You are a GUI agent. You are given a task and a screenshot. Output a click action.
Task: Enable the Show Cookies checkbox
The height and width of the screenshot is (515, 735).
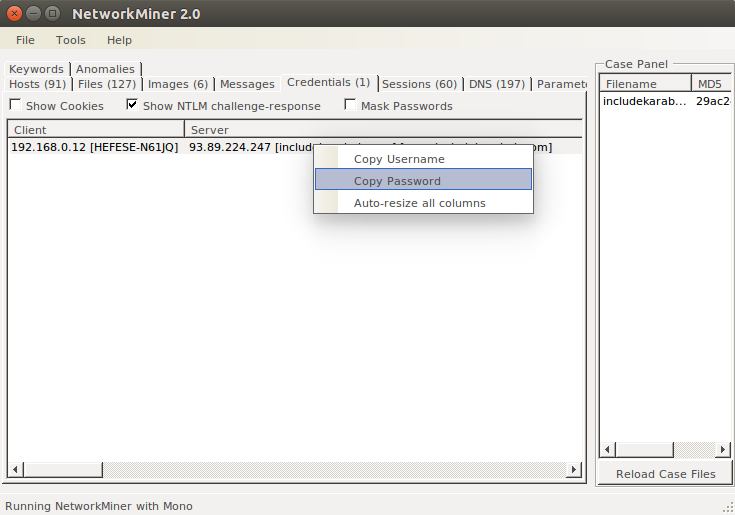[x=15, y=104]
